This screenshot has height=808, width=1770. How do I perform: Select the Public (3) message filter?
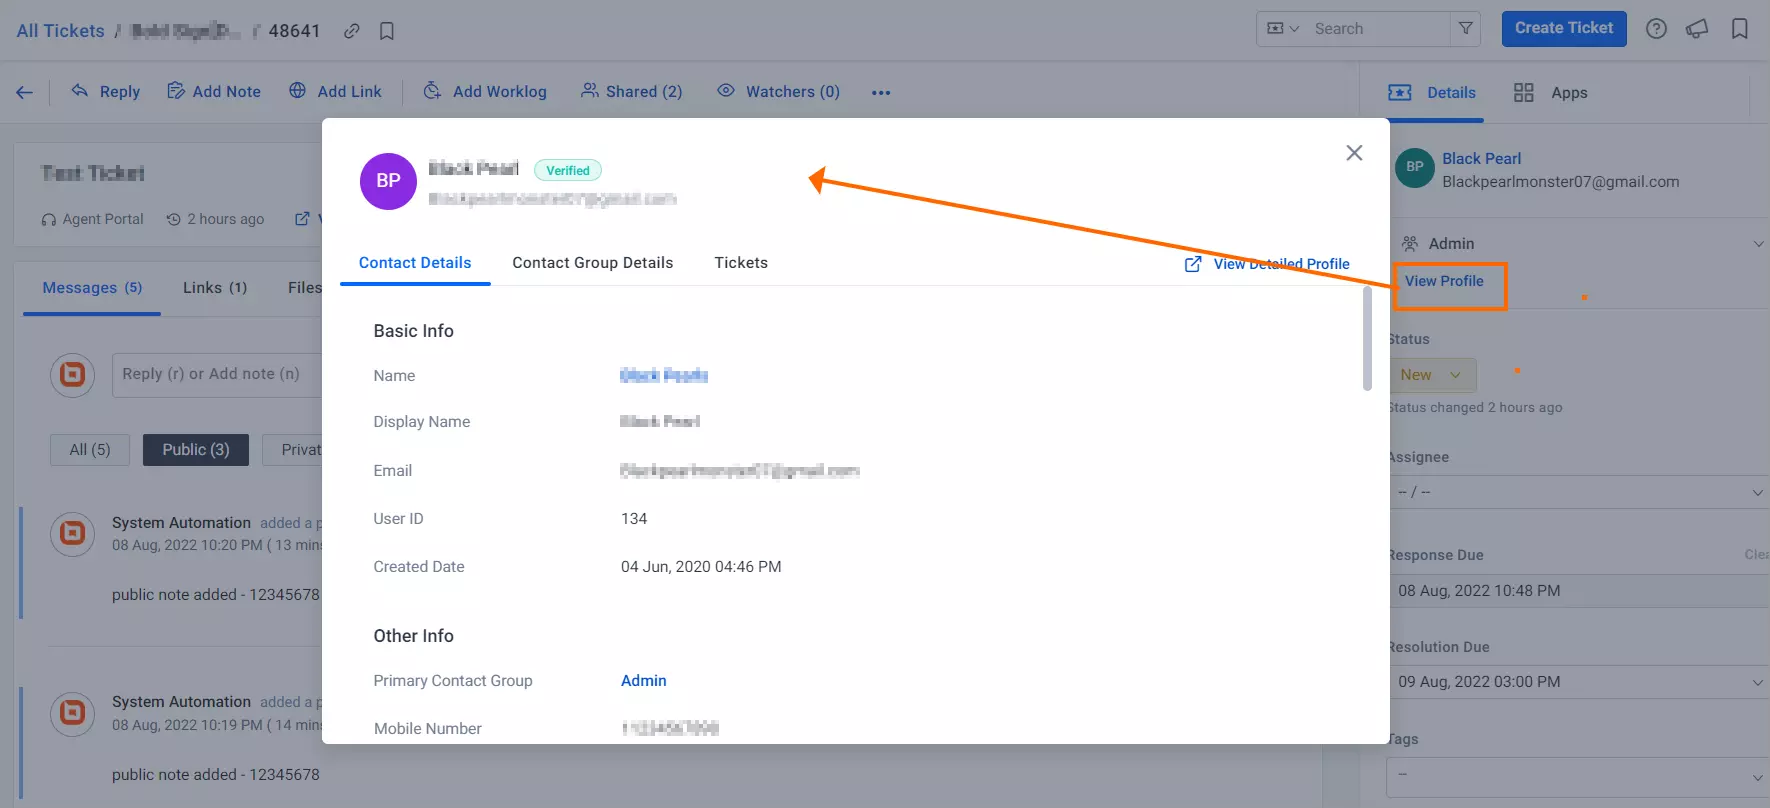(x=196, y=450)
